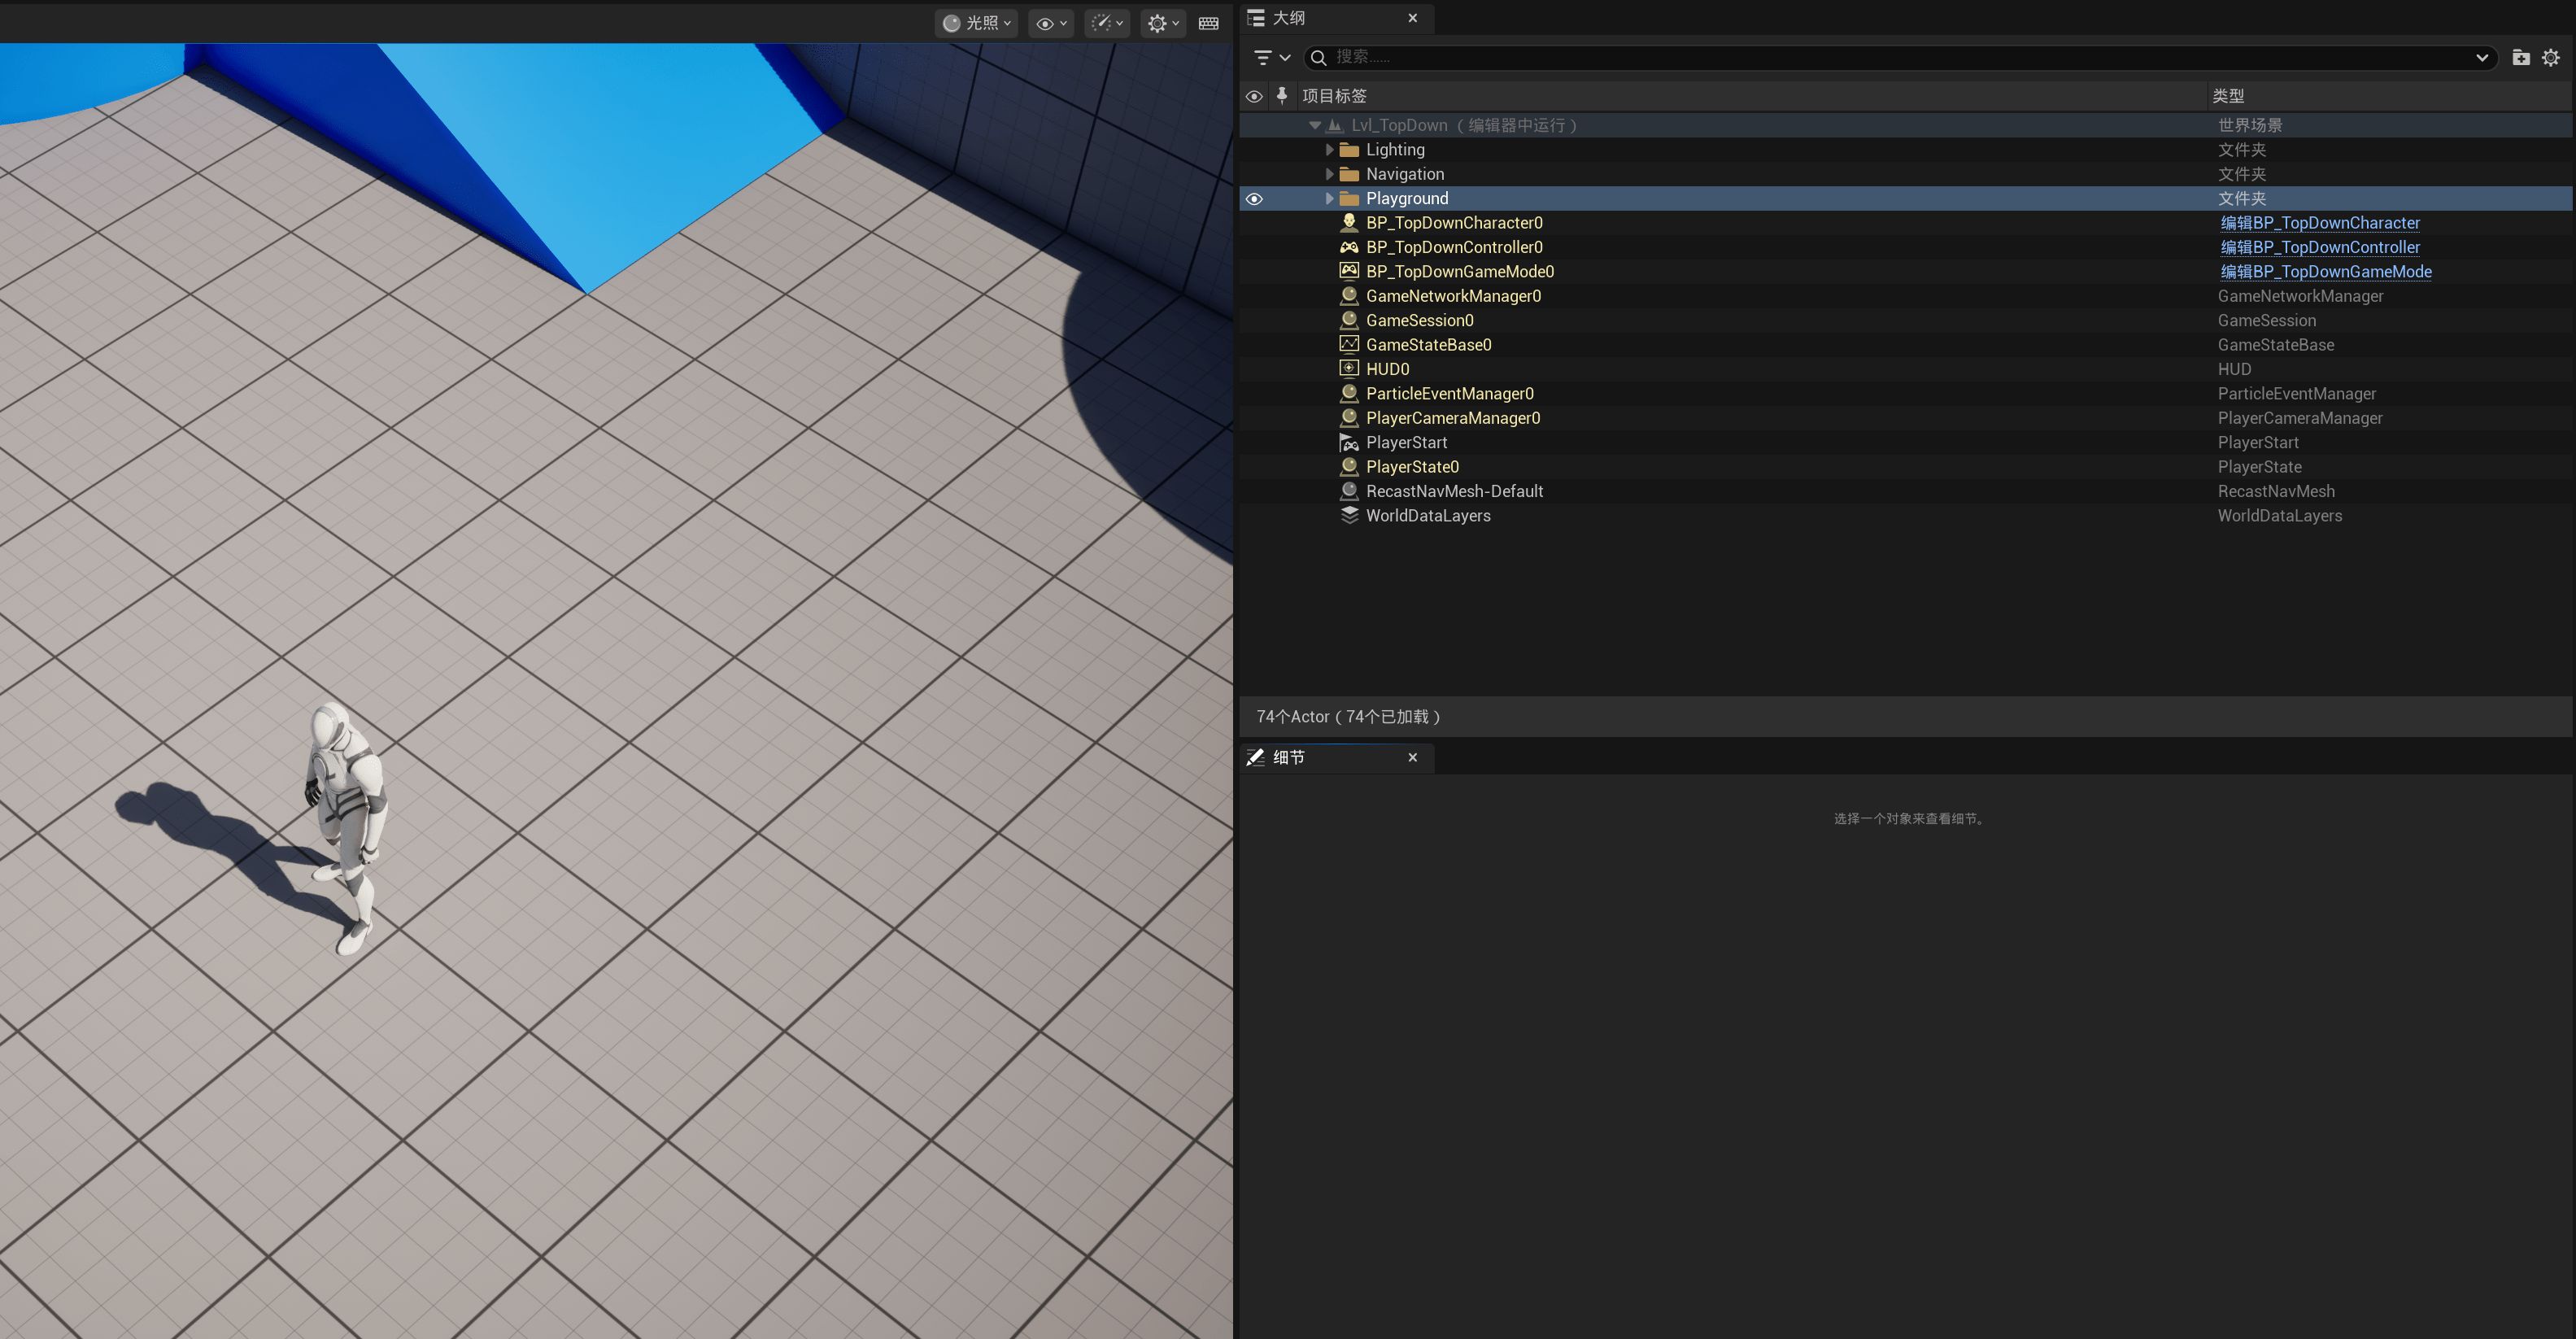The image size is (2576, 1339).
Task: Click the PlayerCameraManager type cell
Action: 2299,418
